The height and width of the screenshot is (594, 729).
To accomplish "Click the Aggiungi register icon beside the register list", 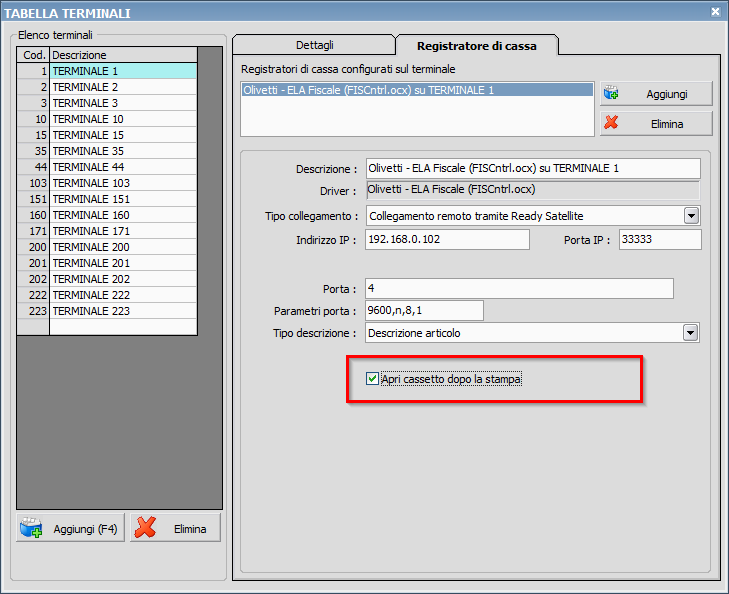I will 611,93.
